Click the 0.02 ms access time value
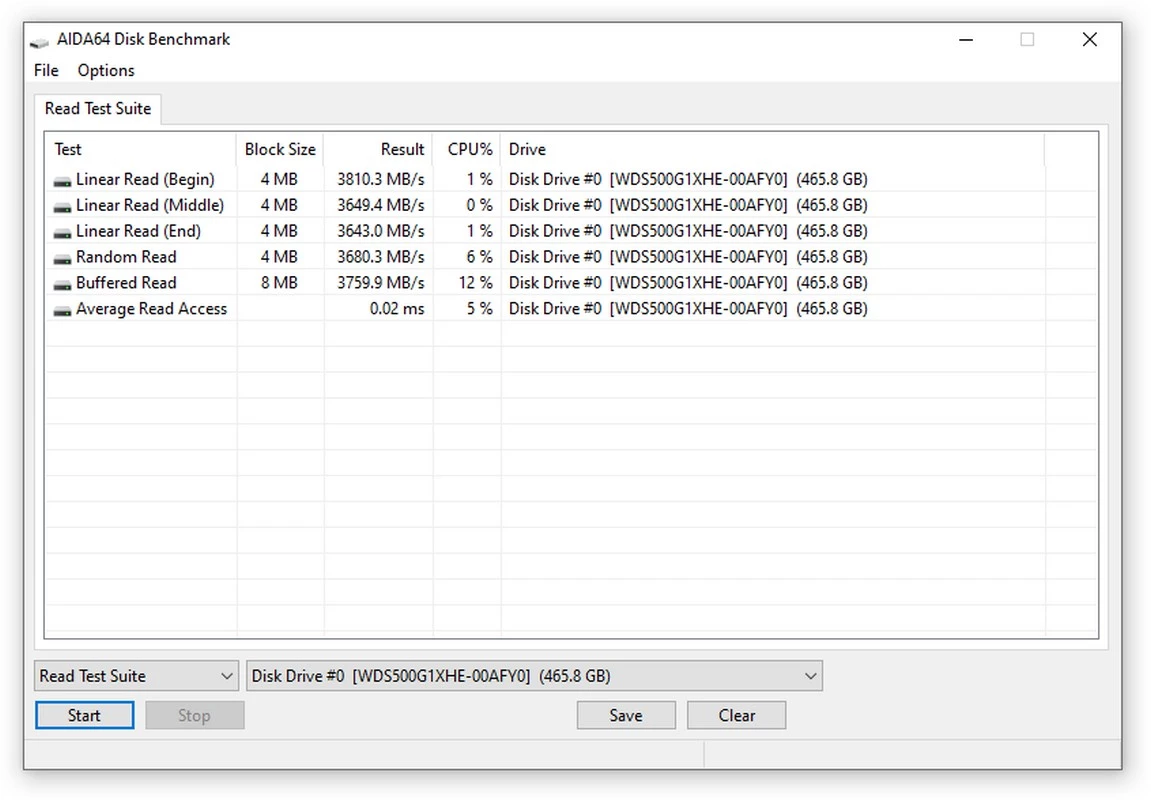The width and height of the screenshot is (1151, 800). (x=396, y=309)
